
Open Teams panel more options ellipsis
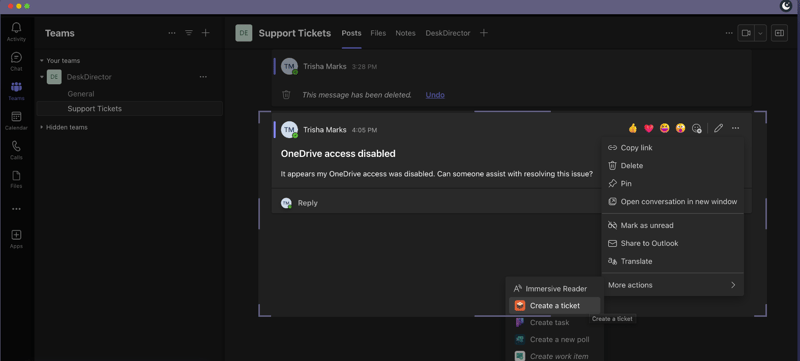[x=172, y=33]
